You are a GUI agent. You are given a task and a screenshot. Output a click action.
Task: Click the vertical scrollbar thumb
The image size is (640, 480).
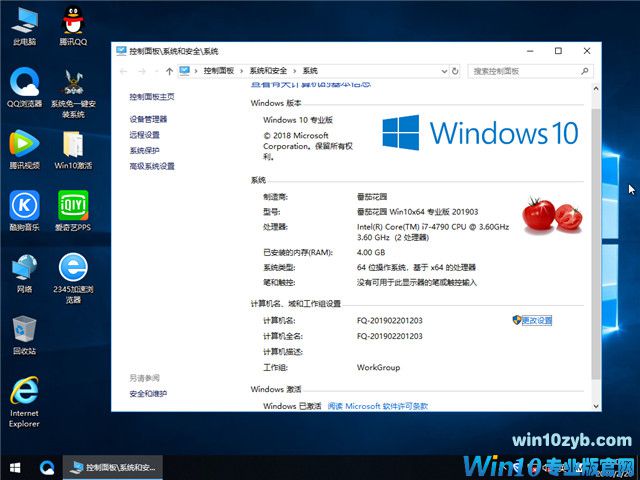pyautogui.click(x=596, y=244)
